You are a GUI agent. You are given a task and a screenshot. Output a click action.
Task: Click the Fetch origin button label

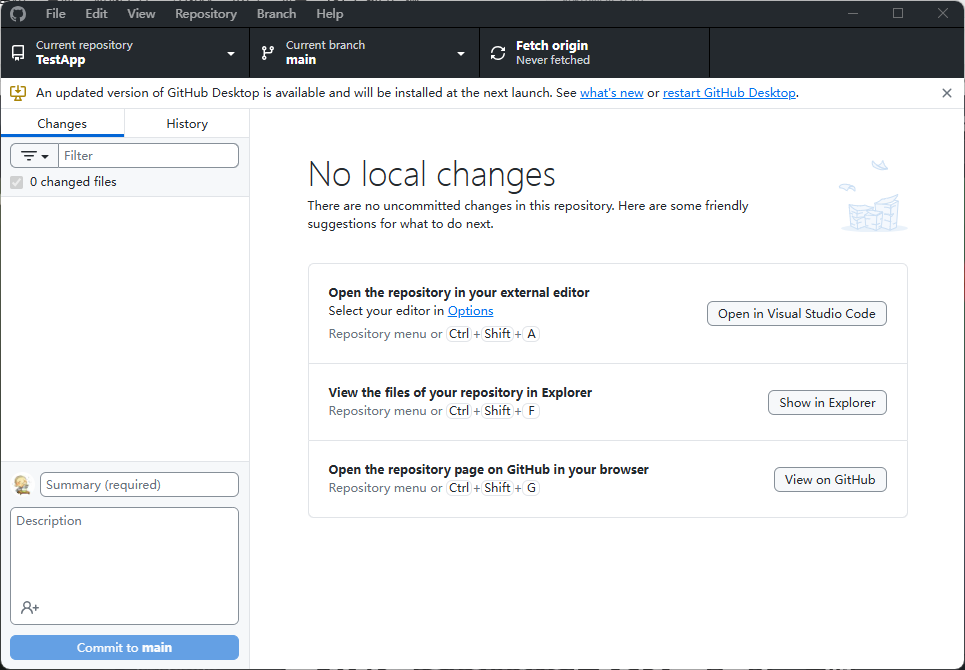coord(552,46)
